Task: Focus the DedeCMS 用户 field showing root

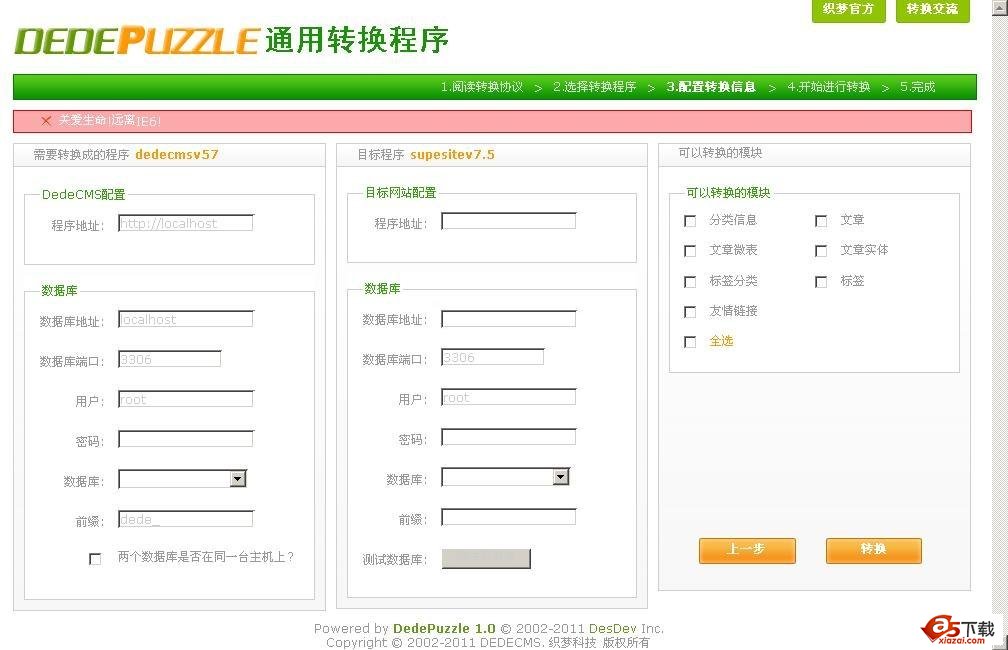Action: 186,399
